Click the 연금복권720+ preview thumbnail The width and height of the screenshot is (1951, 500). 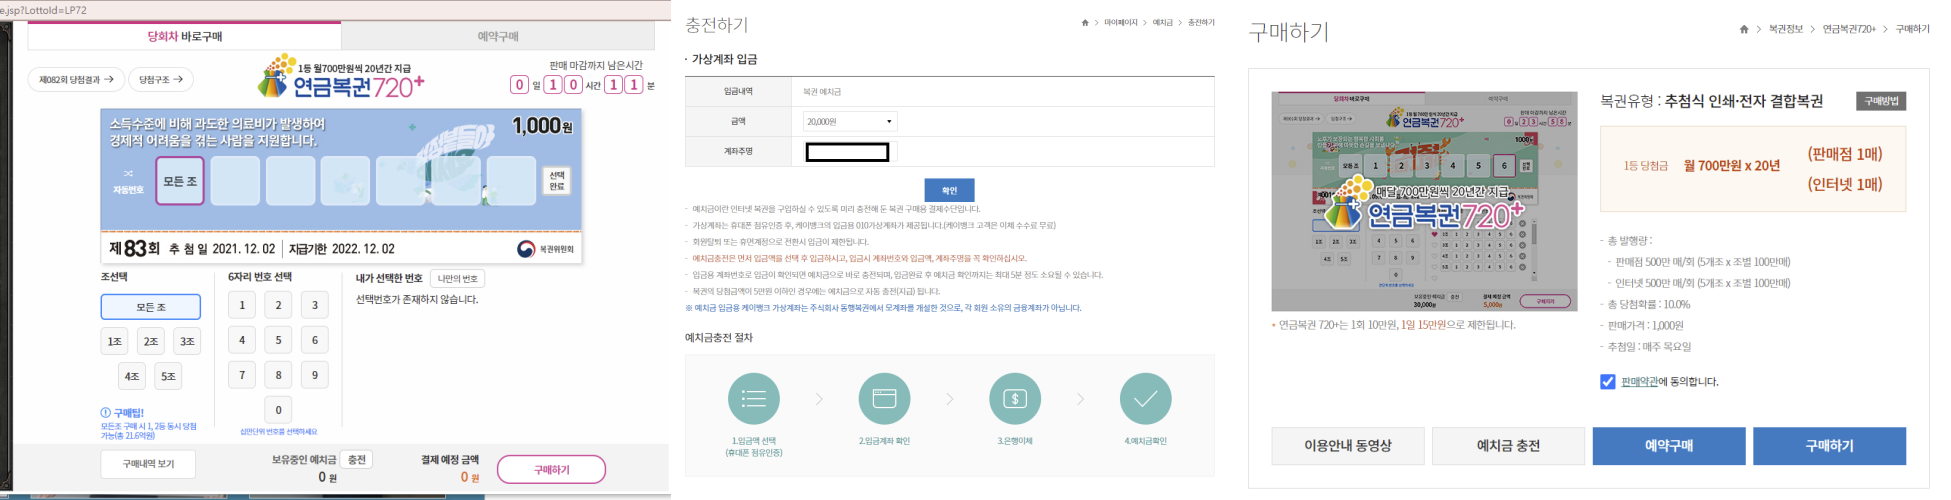(1424, 201)
